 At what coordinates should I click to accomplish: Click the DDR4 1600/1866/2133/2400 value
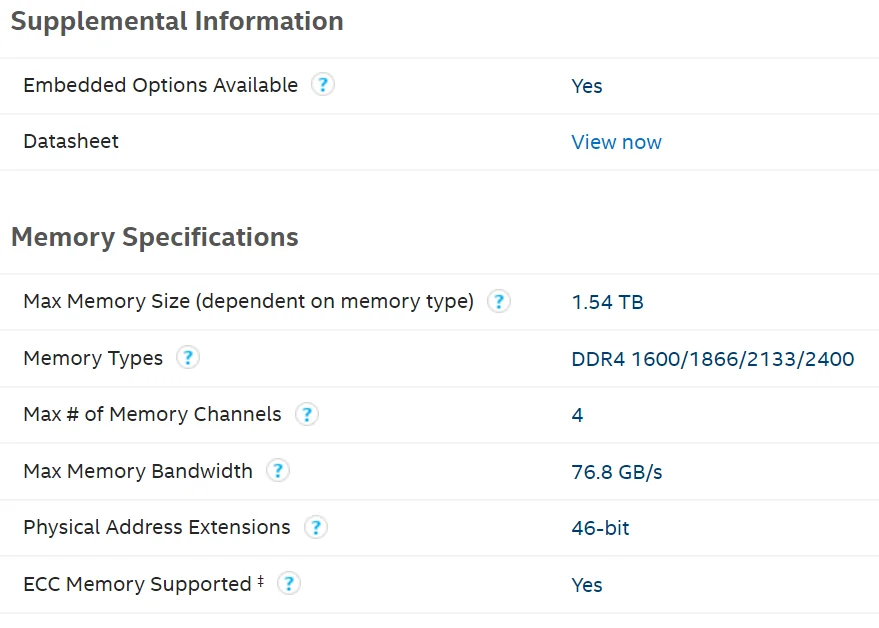coord(712,359)
